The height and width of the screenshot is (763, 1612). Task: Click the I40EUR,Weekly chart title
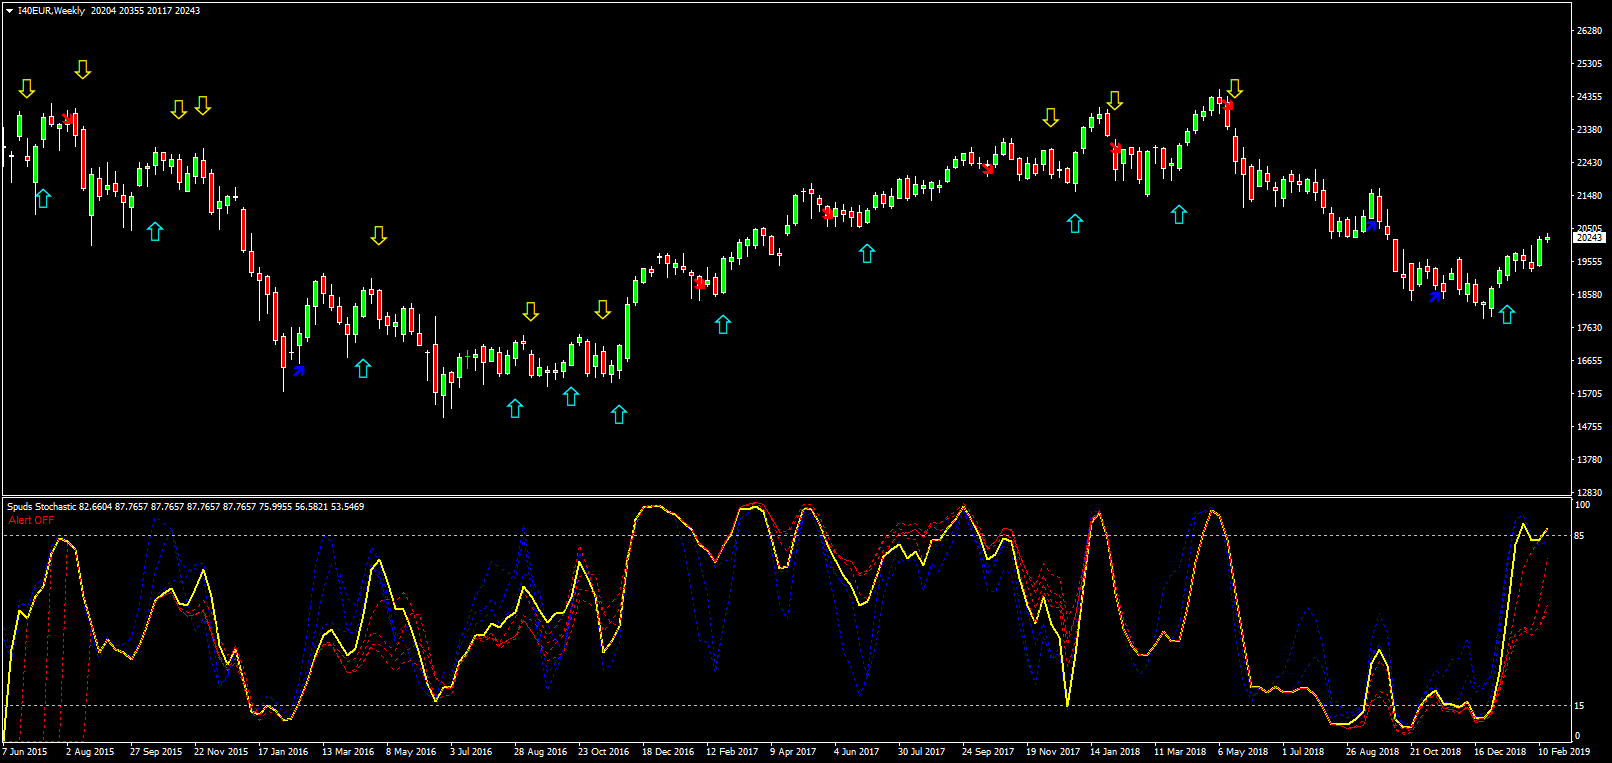tap(51, 11)
